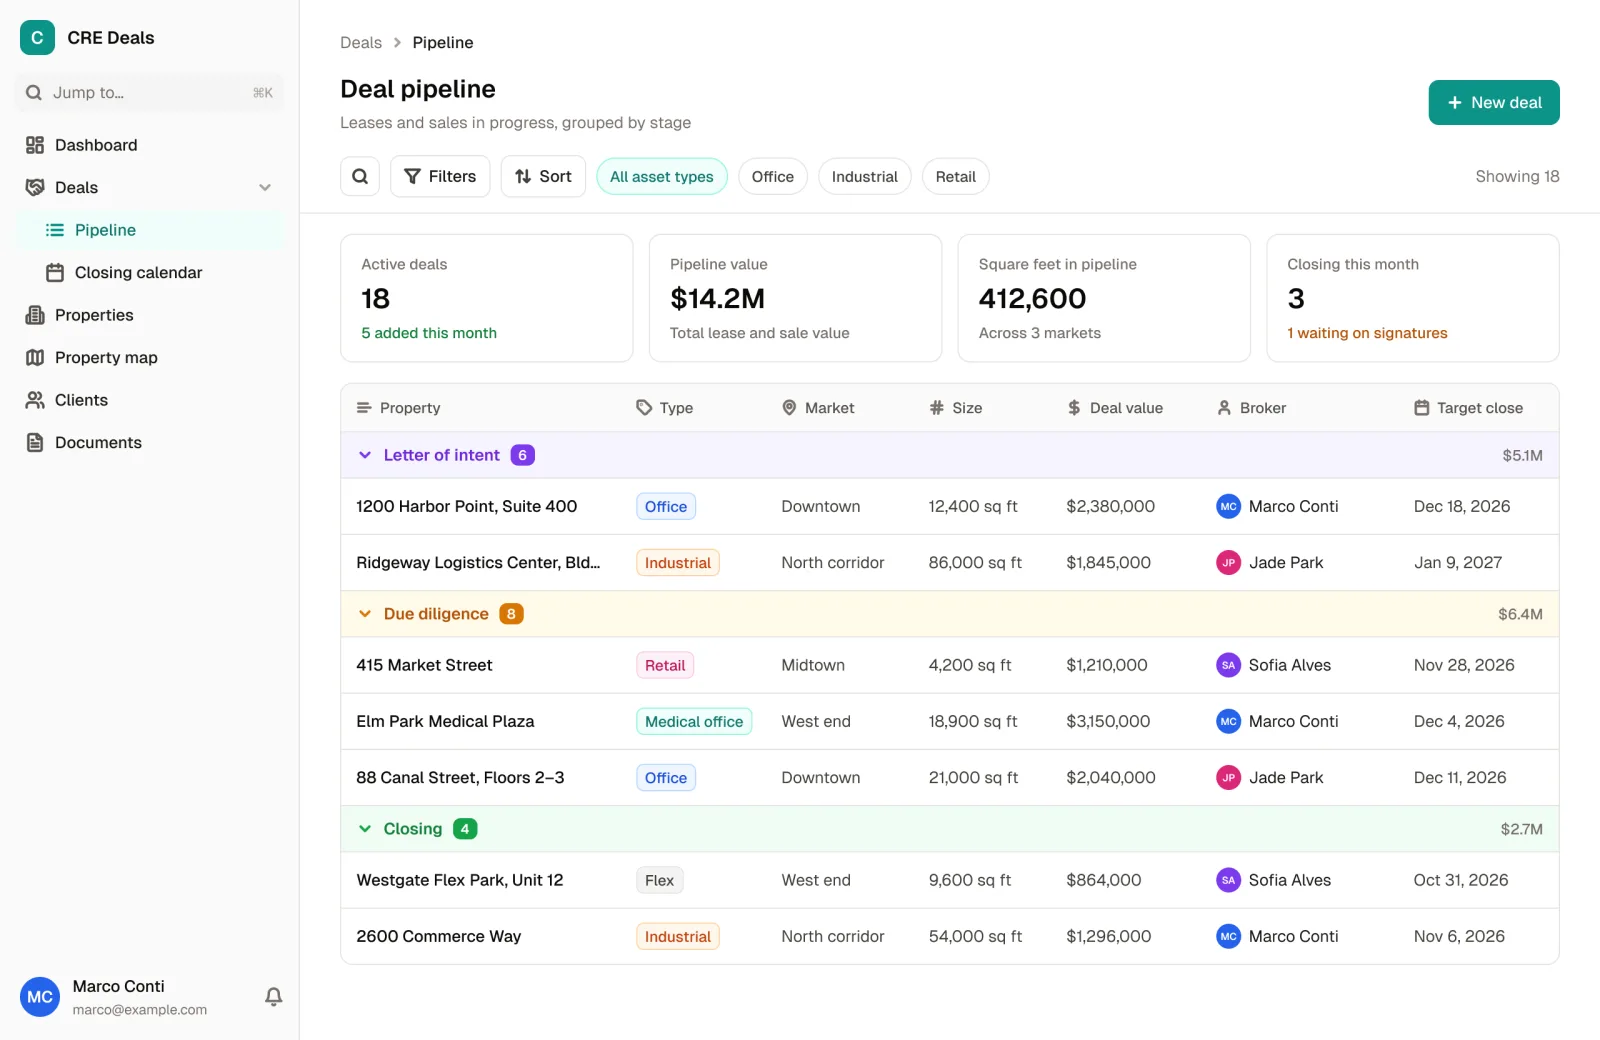1600x1040 pixels.
Task: Click the Jump to search field
Action: 149,93
